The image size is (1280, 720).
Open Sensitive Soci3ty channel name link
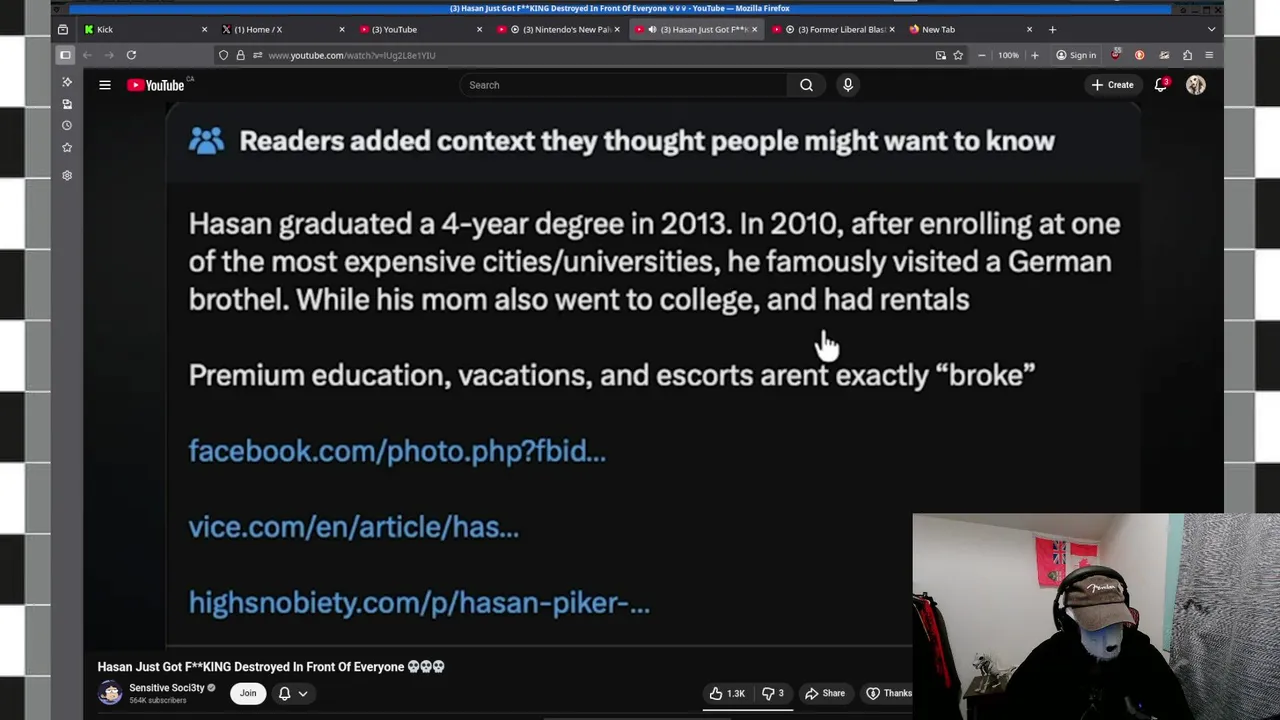(166, 688)
